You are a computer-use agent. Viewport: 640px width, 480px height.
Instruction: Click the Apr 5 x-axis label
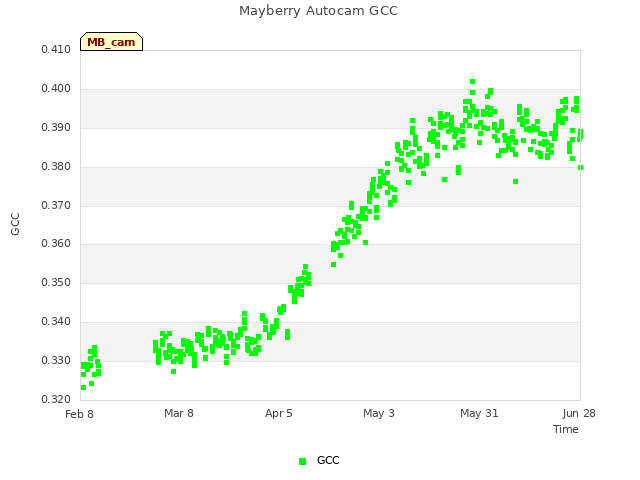click(279, 413)
